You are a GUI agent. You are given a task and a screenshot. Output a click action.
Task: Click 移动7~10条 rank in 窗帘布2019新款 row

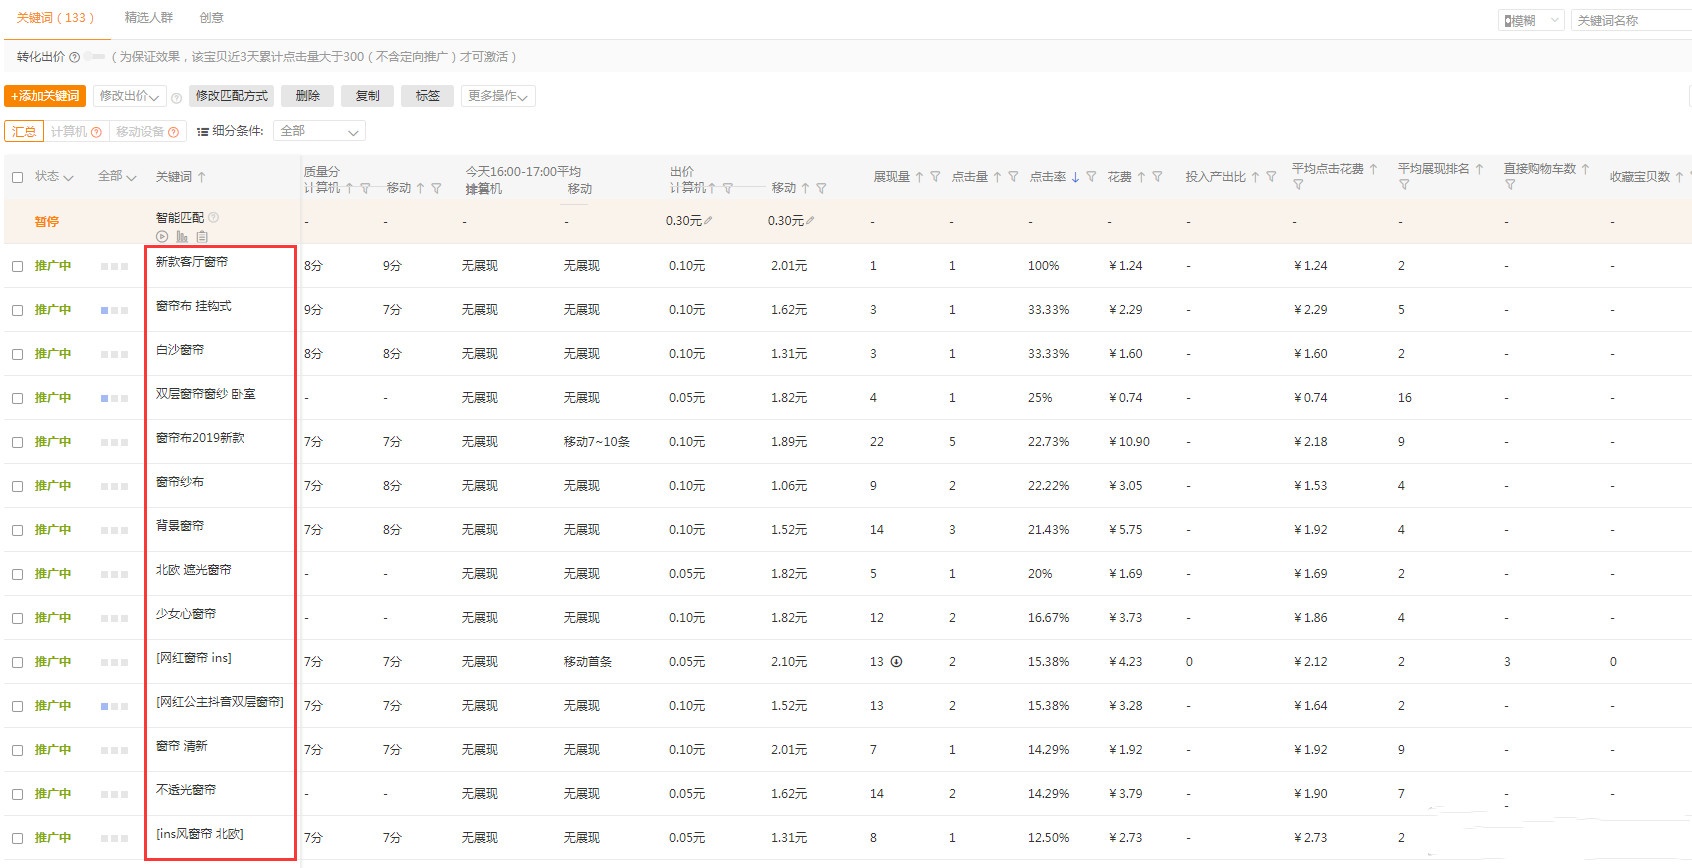tap(597, 442)
